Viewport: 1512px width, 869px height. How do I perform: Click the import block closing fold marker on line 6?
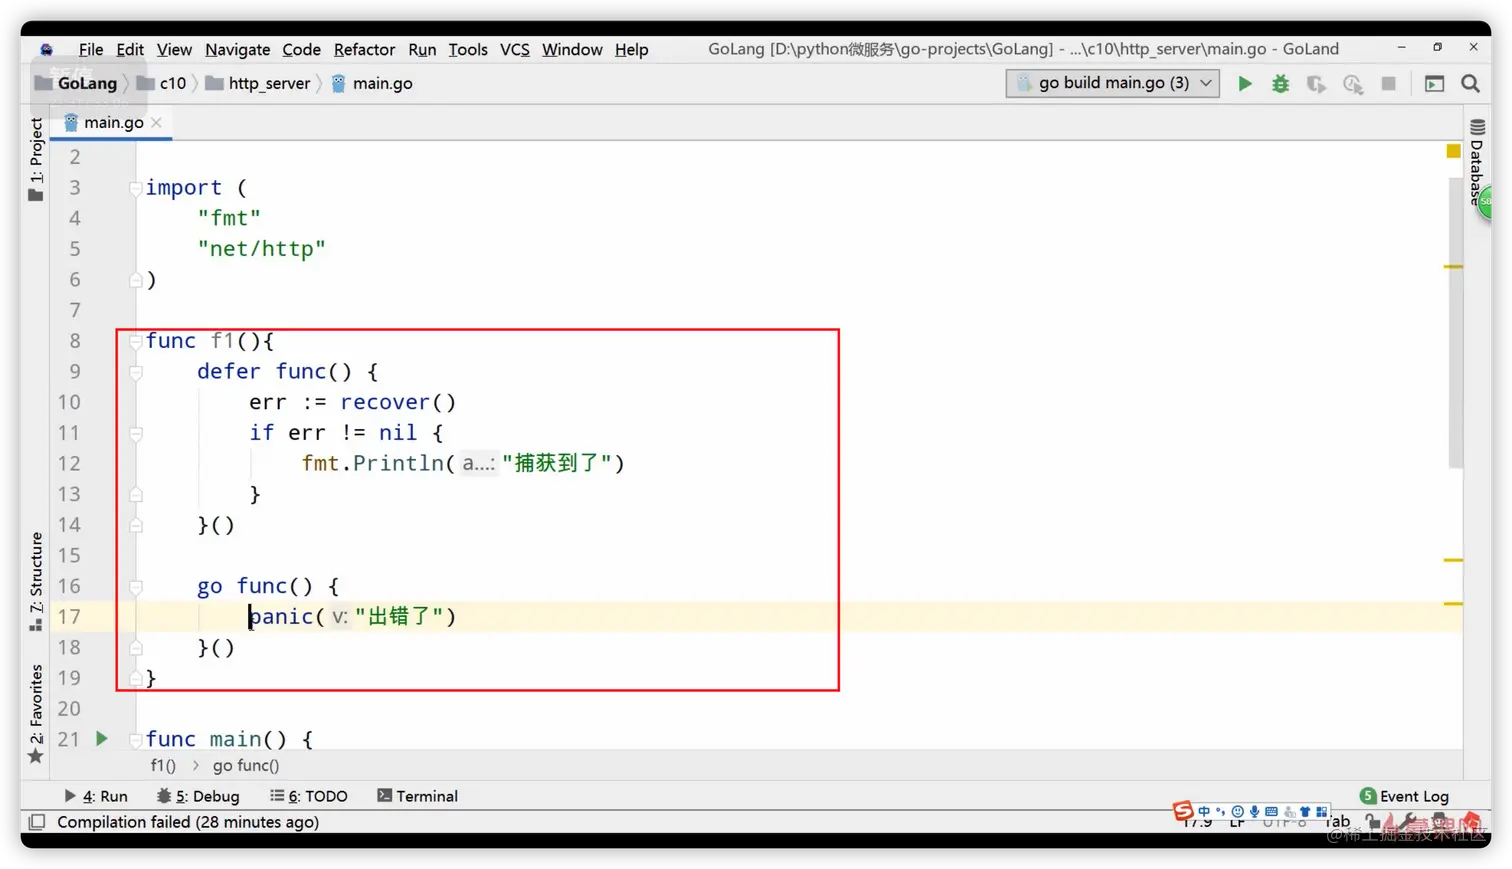[x=135, y=280]
